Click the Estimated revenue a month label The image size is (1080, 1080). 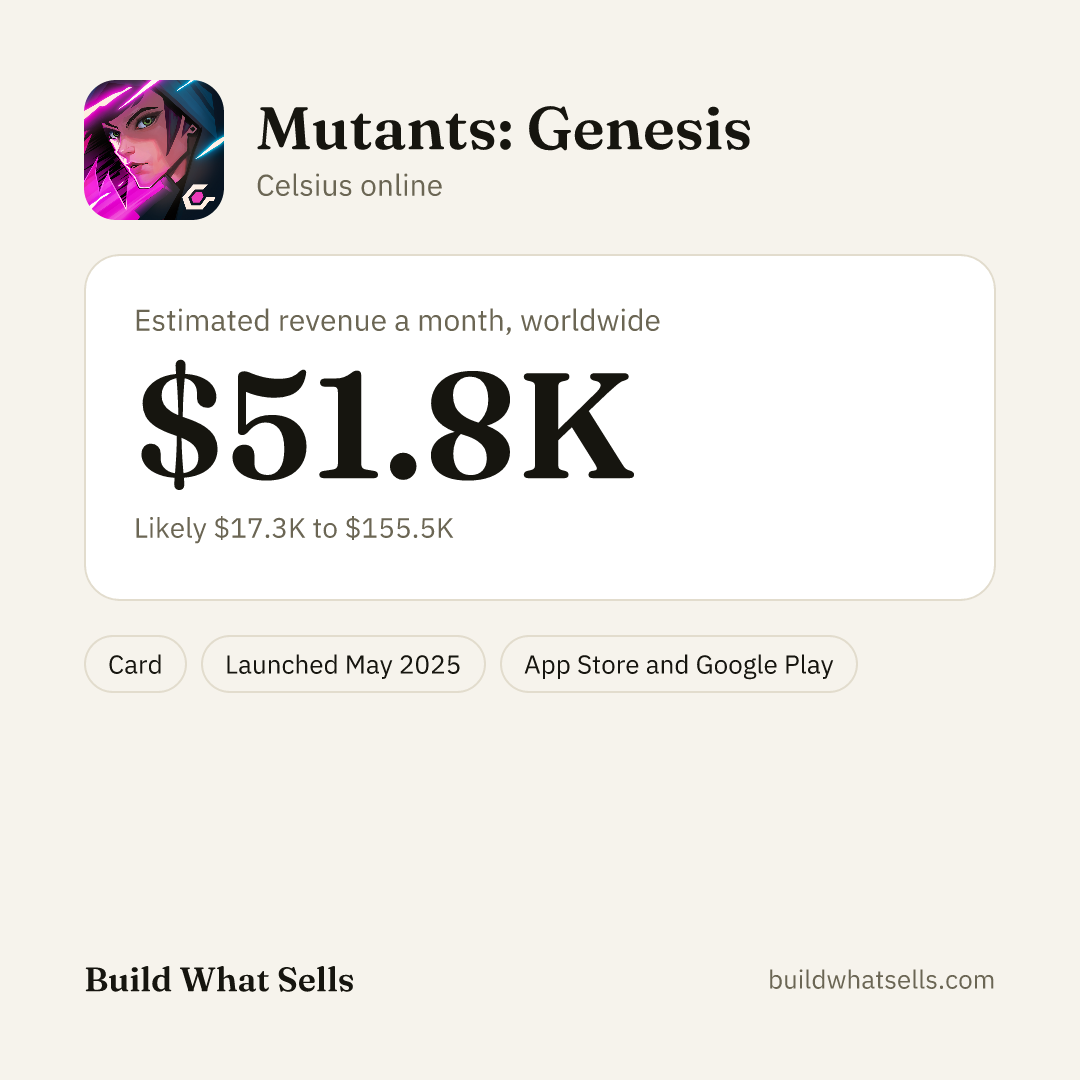click(397, 321)
